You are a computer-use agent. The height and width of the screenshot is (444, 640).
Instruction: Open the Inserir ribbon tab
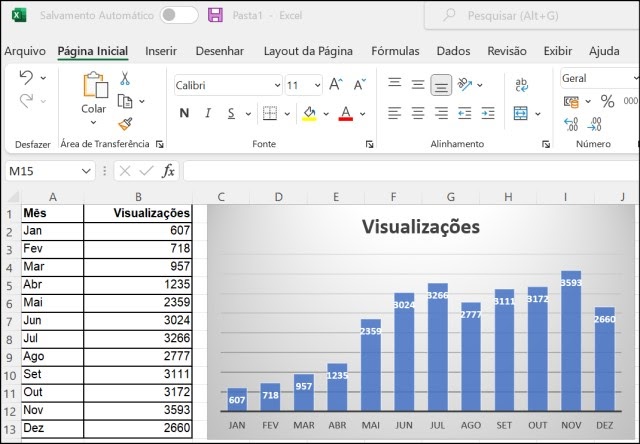click(x=161, y=51)
